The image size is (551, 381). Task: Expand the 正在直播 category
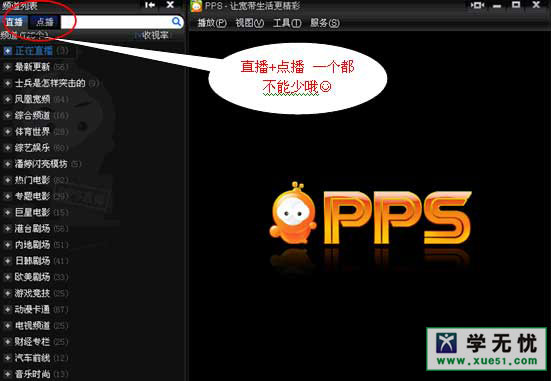click(7, 51)
